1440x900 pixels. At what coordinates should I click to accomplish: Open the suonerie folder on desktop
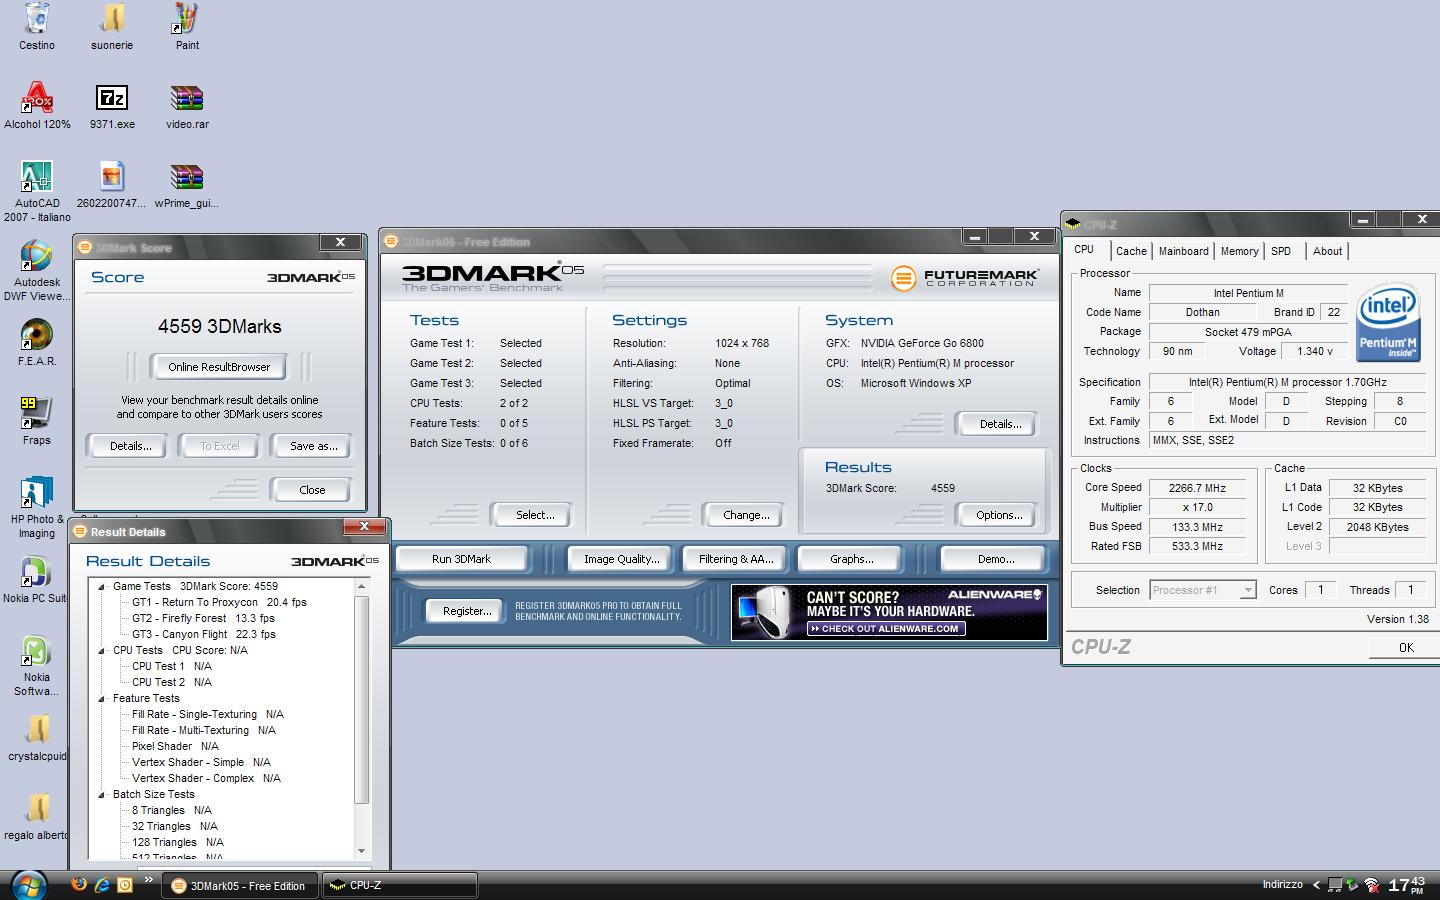[x=112, y=18]
